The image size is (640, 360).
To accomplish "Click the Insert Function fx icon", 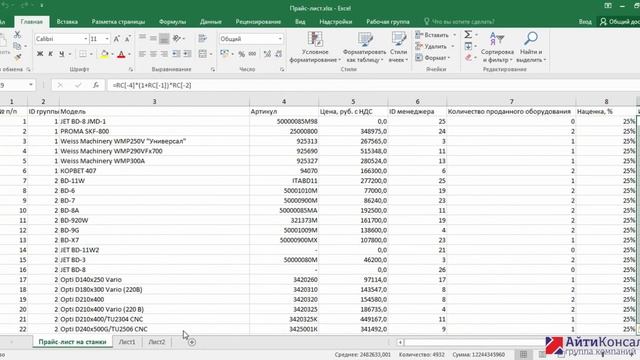I will pos(96,85).
